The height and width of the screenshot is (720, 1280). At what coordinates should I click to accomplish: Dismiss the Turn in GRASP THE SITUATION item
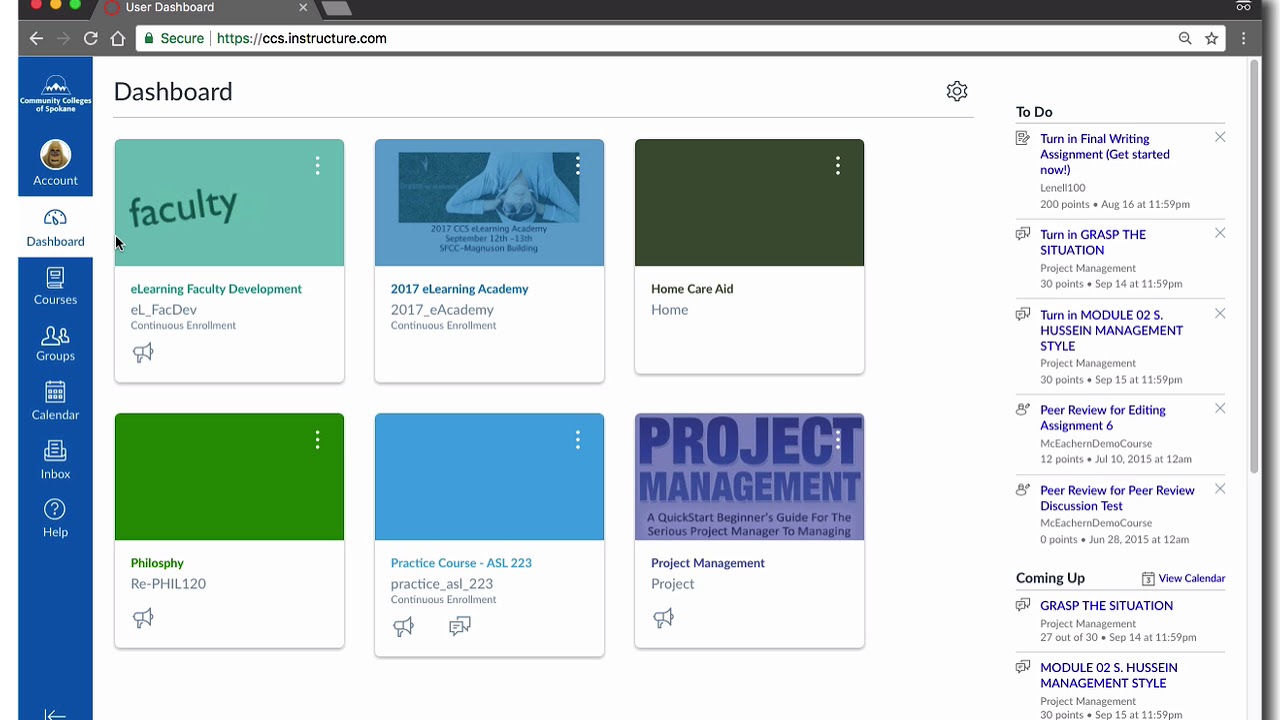pyautogui.click(x=1219, y=233)
